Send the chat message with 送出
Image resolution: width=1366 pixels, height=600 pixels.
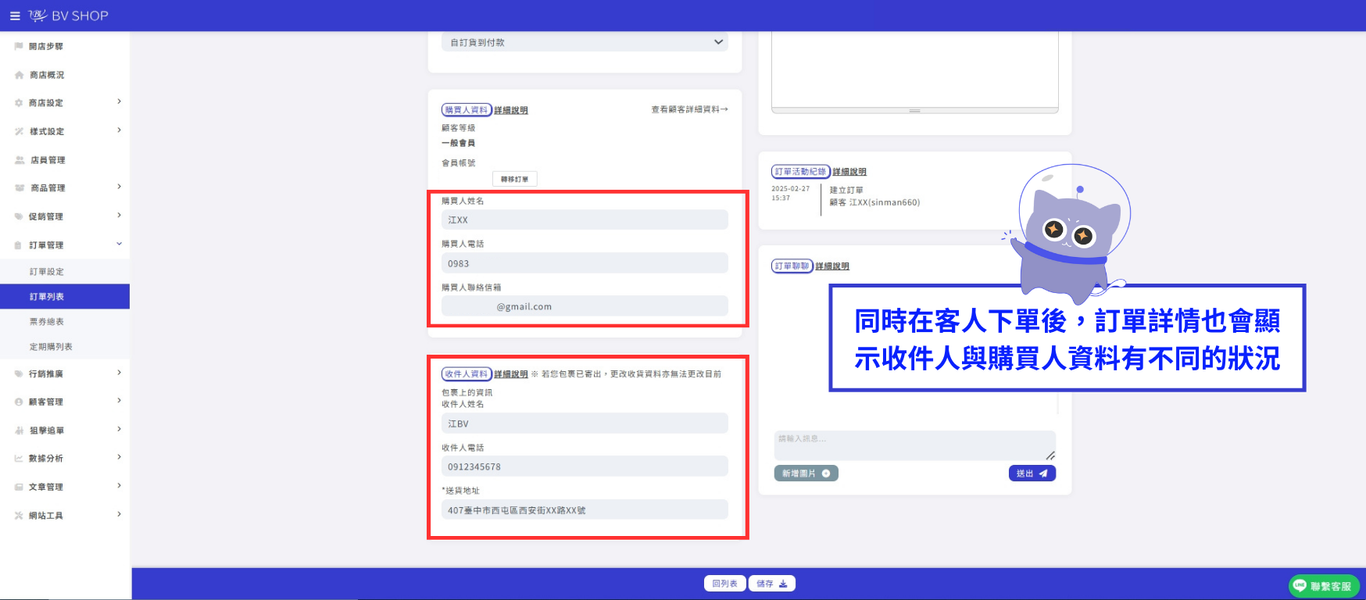pos(1032,473)
